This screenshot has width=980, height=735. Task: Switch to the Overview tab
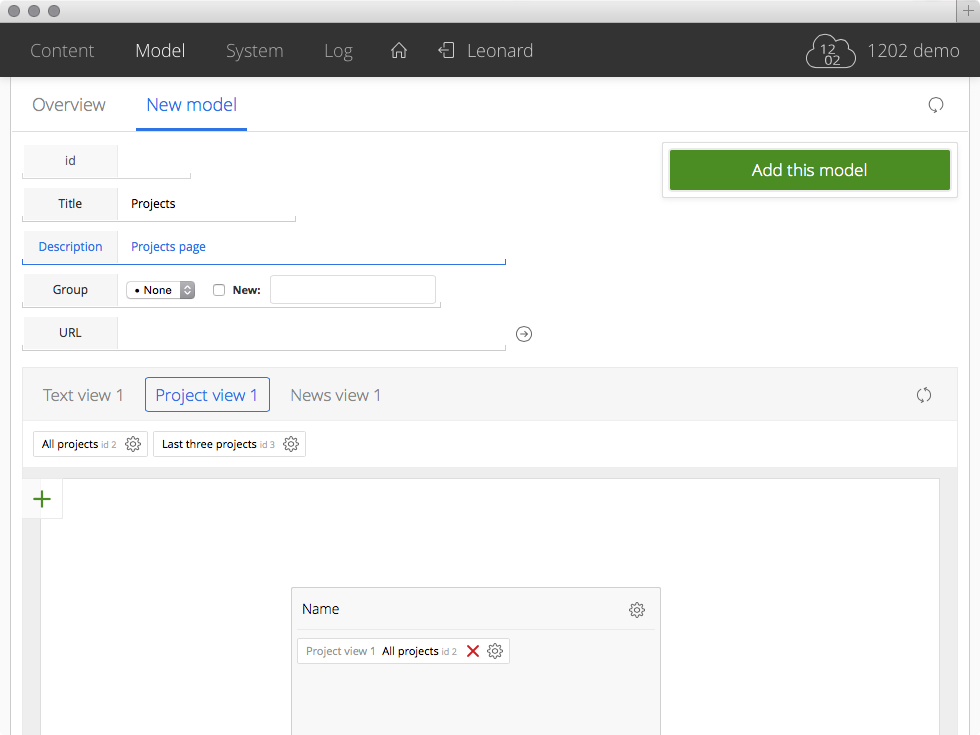pyautogui.click(x=69, y=105)
